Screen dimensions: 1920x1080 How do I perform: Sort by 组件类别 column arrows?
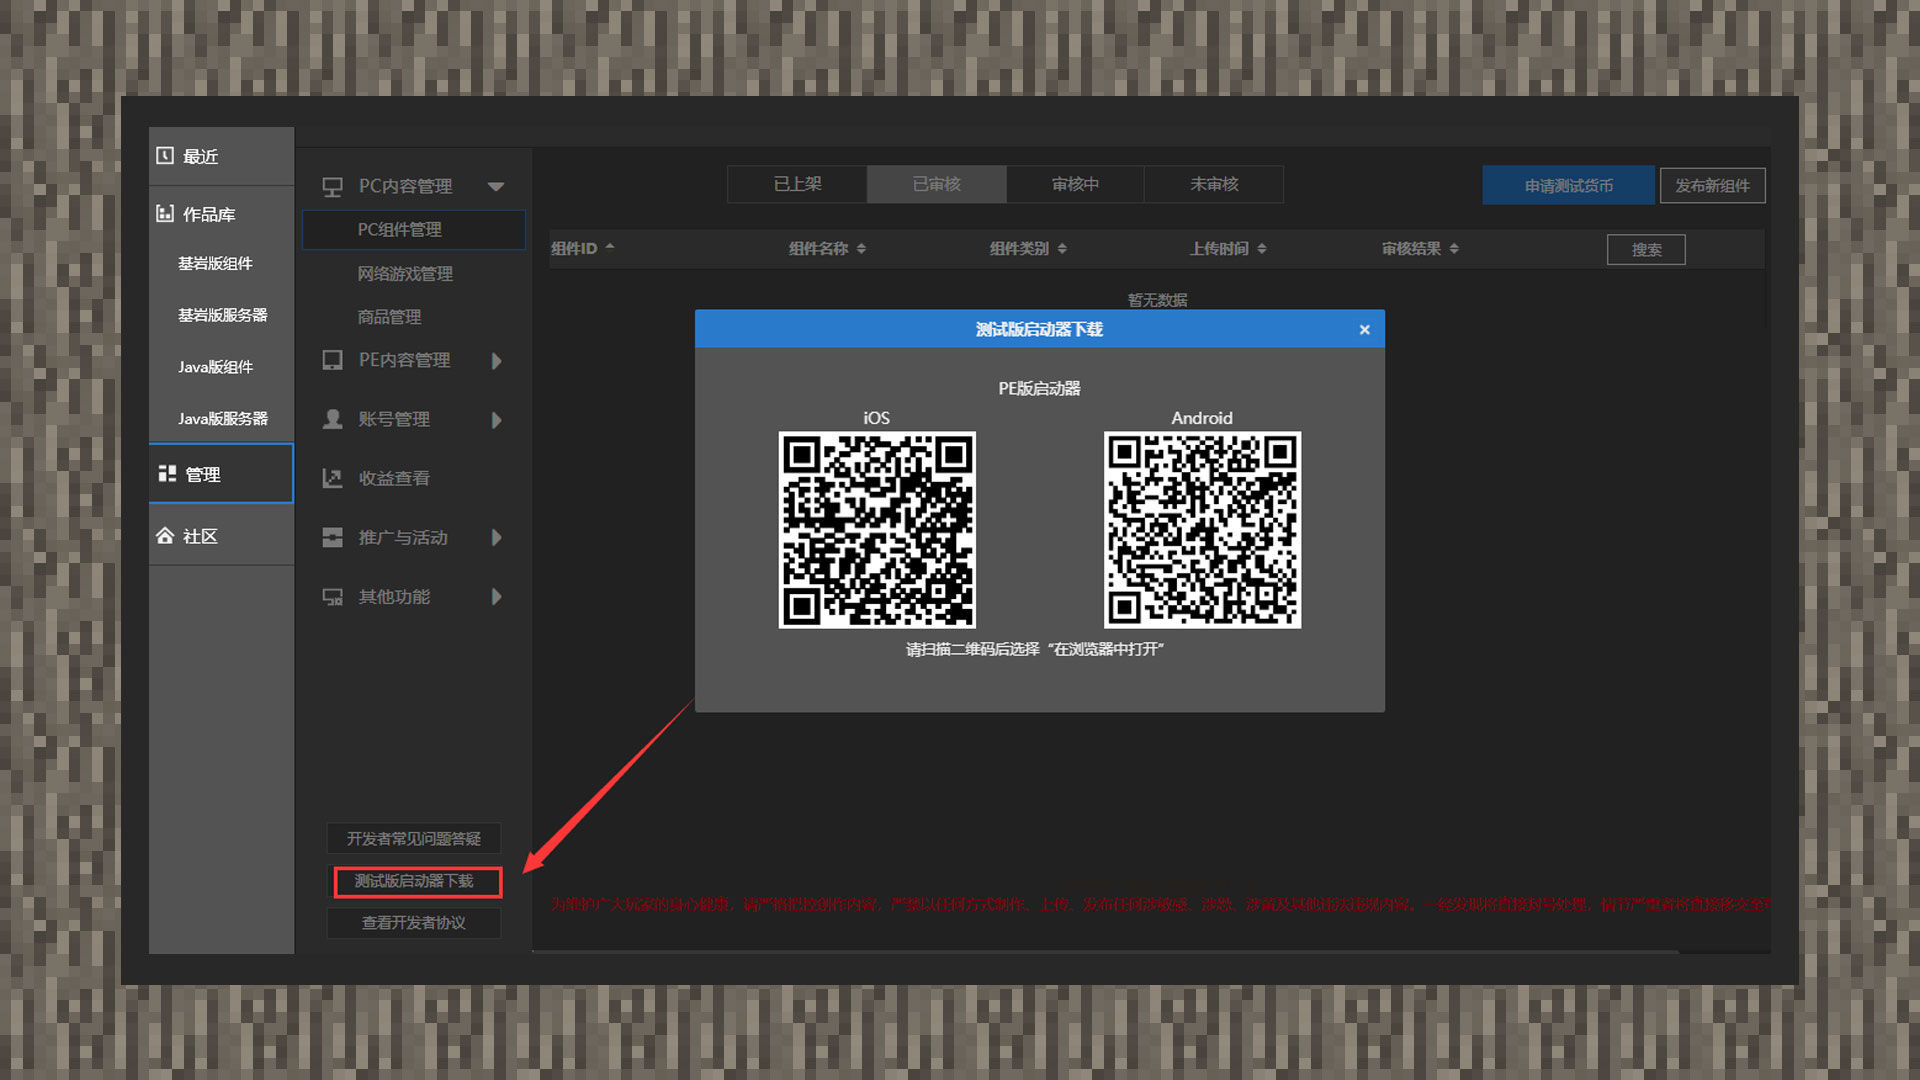tap(1062, 248)
